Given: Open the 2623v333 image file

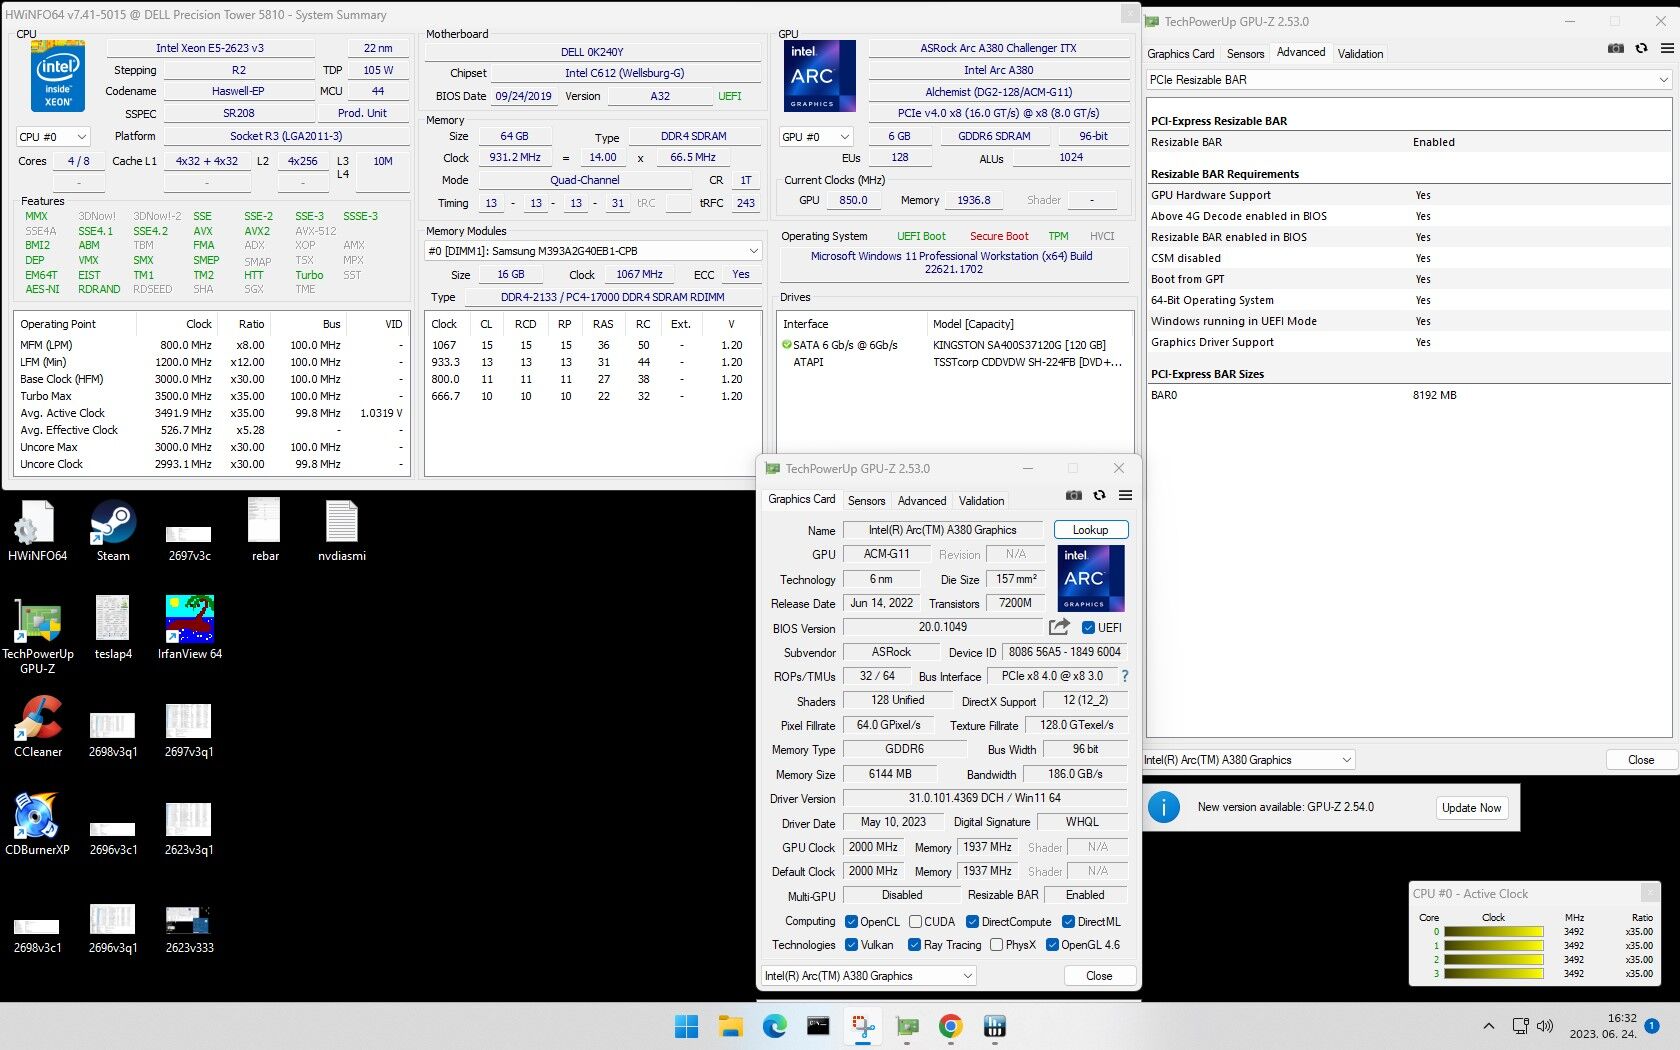Looking at the screenshot, I should pos(189,928).
